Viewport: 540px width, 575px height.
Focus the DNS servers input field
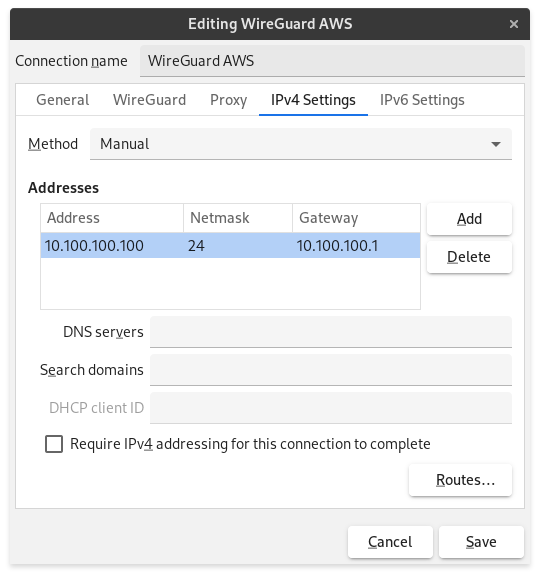pyautogui.click(x=331, y=332)
